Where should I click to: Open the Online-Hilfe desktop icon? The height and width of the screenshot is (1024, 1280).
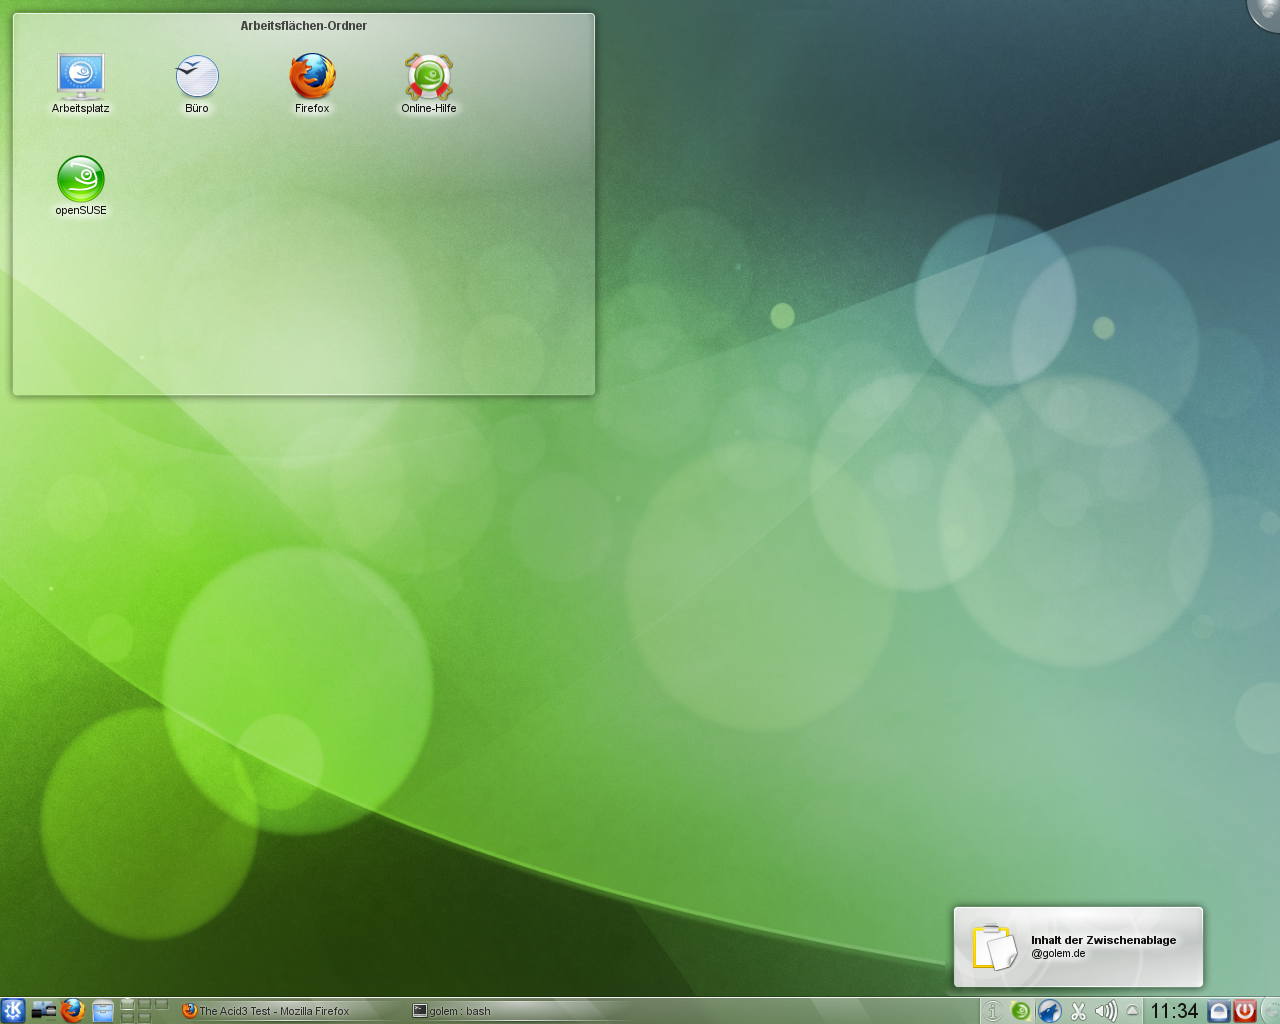[x=429, y=78]
